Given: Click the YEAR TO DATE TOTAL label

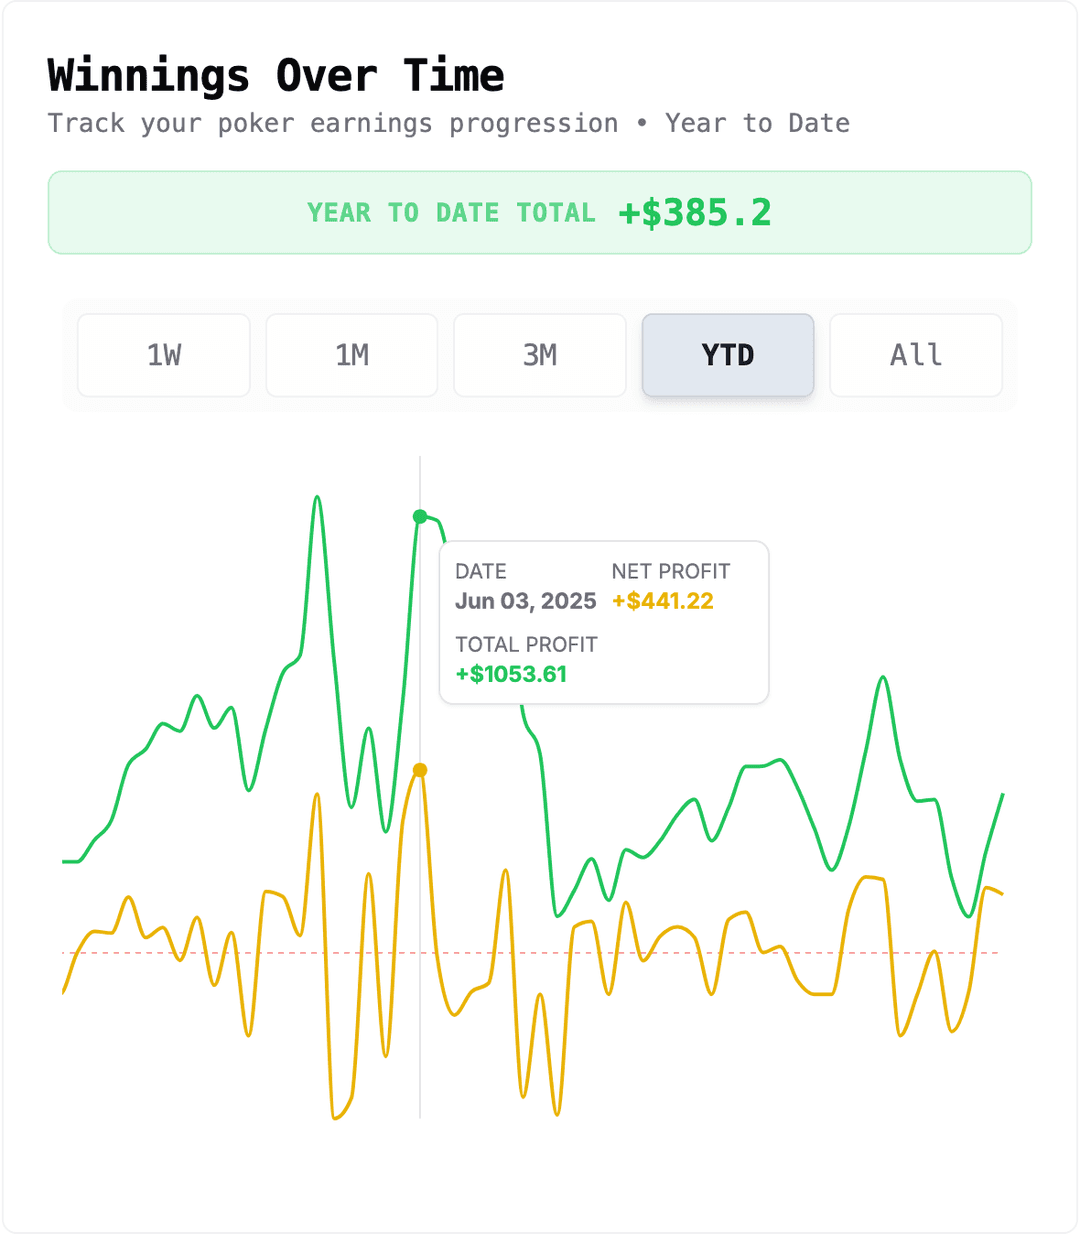Looking at the screenshot, I should coord(451,213).
